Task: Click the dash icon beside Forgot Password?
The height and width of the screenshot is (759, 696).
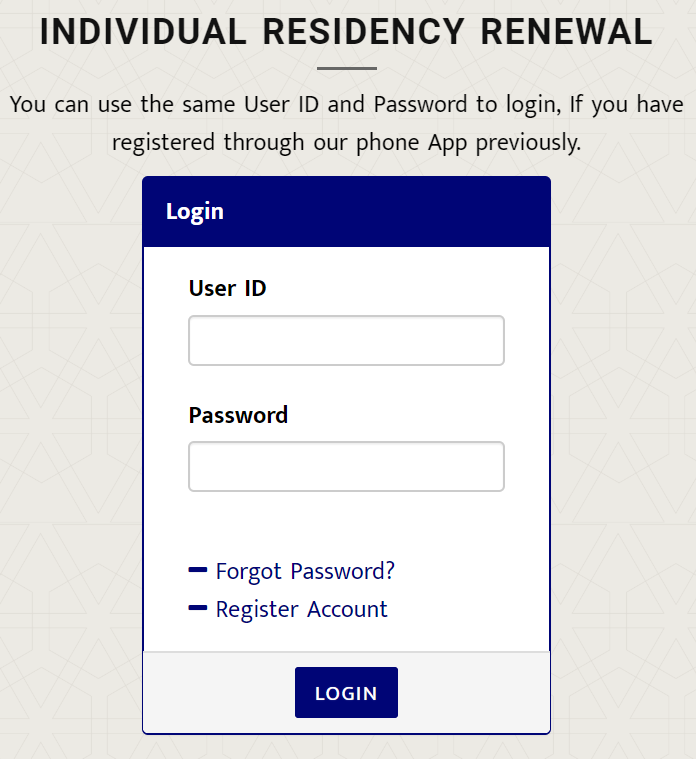Action: coord(197,570)
